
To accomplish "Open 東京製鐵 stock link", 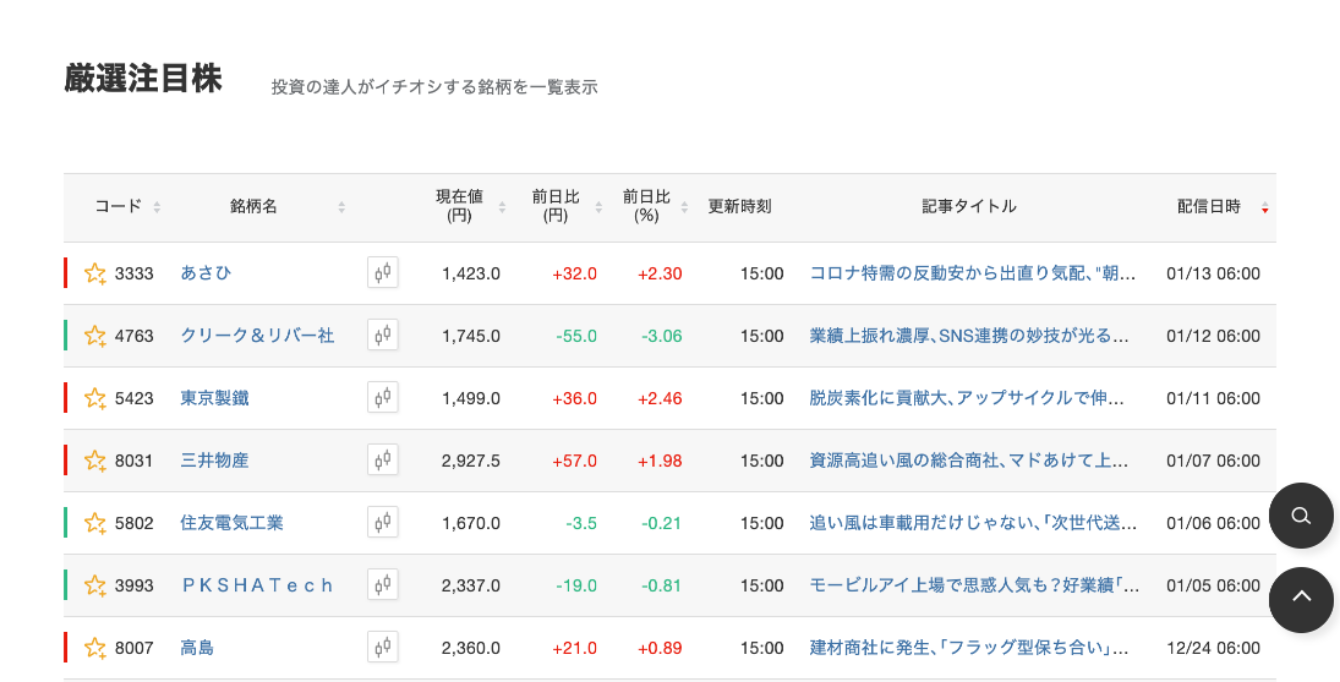I will 215,398.
